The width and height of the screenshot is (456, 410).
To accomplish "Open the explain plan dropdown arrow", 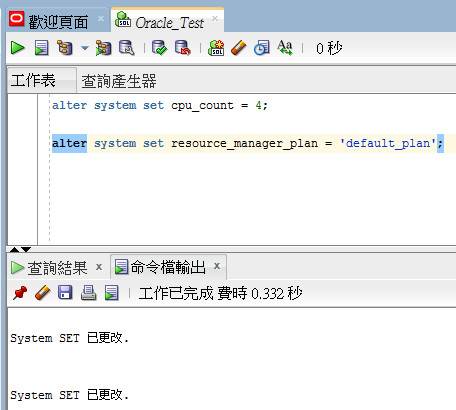I will (x=85, y=48).
